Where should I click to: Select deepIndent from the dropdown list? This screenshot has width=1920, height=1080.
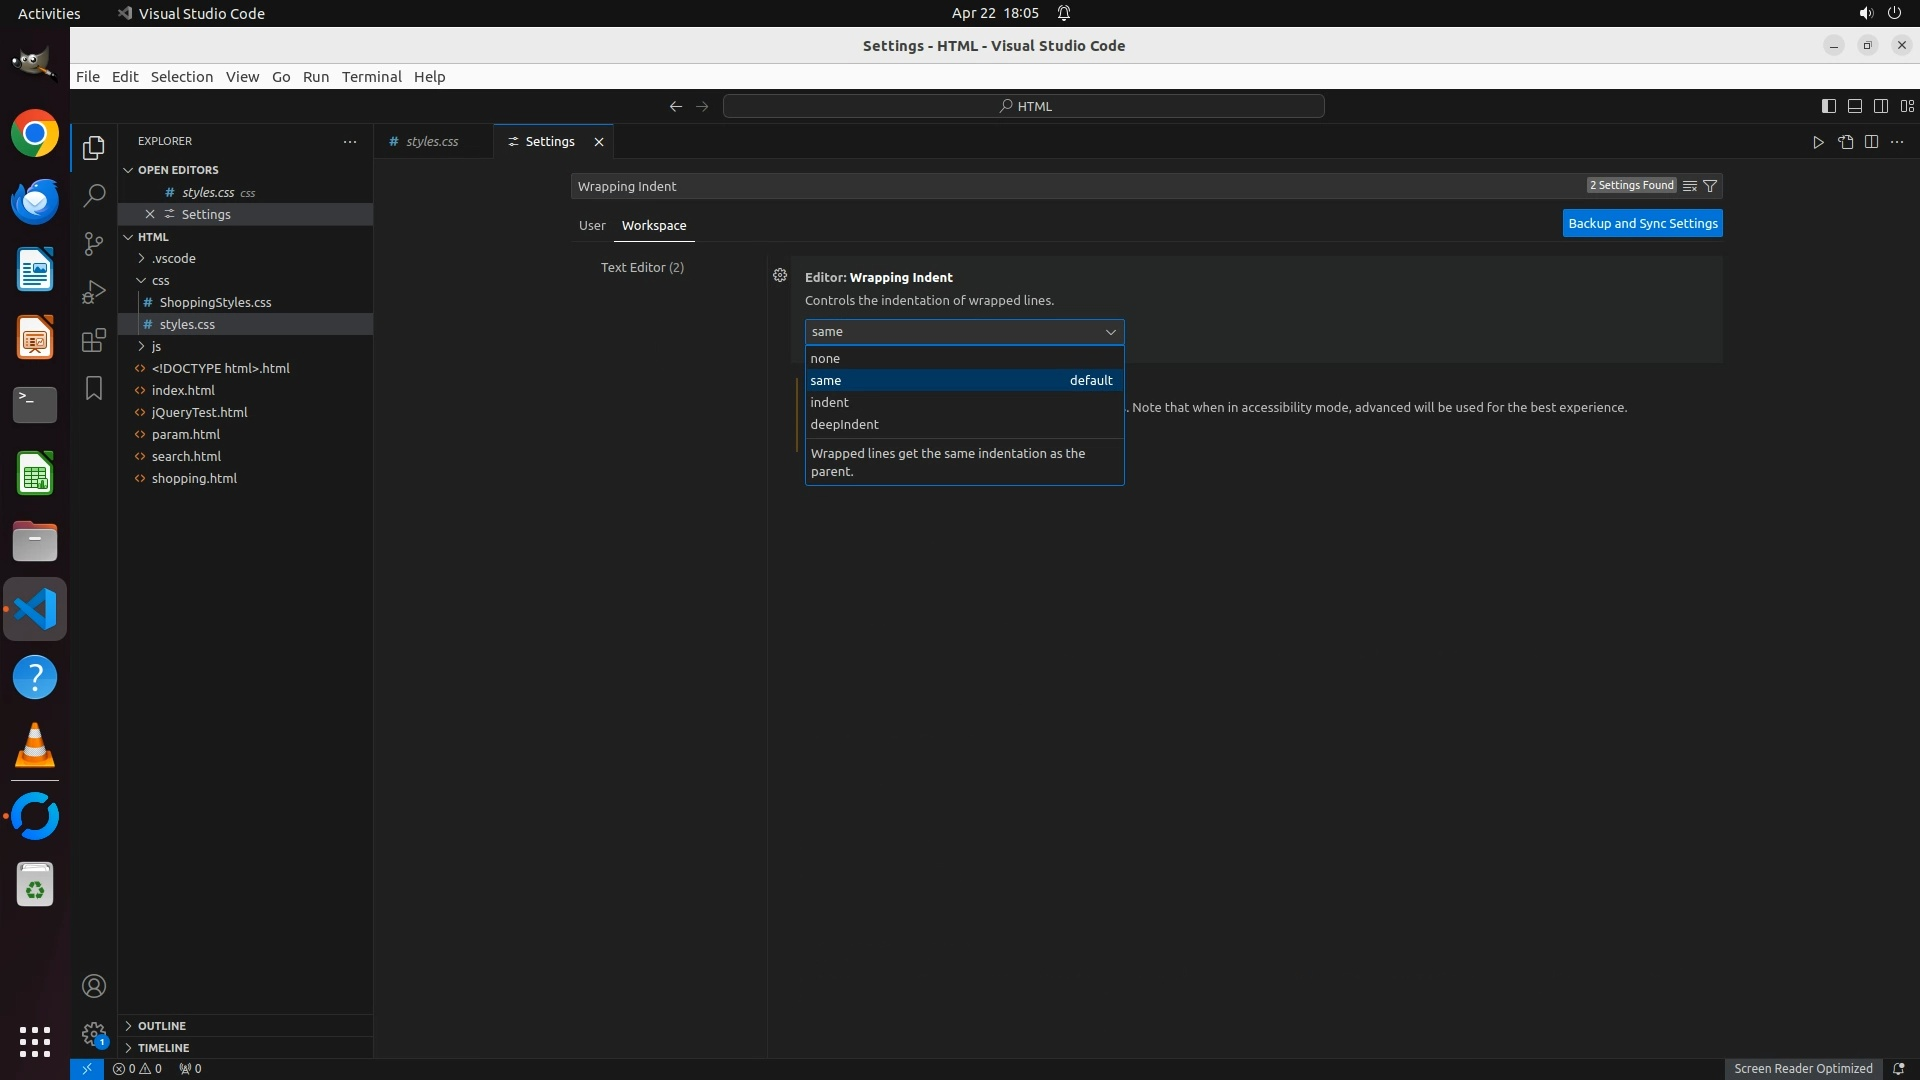pos(845,425)
